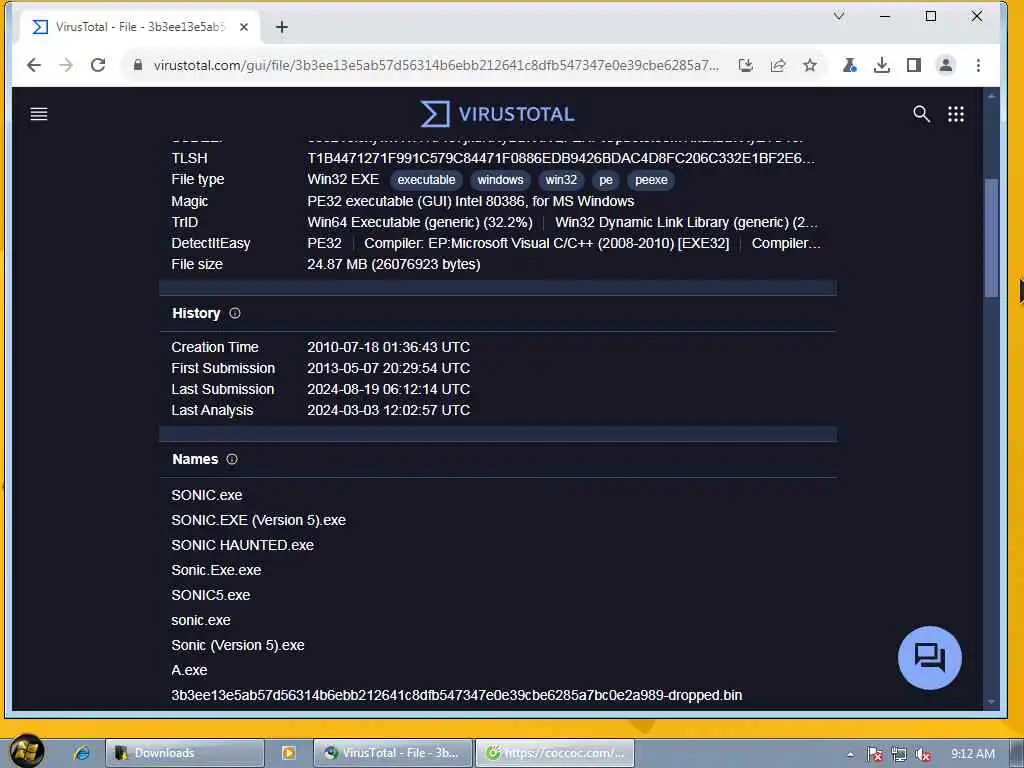This screenshot has height=768, width=1024.
Task: Click the Creation Time value
Action: tap(389, 347)
